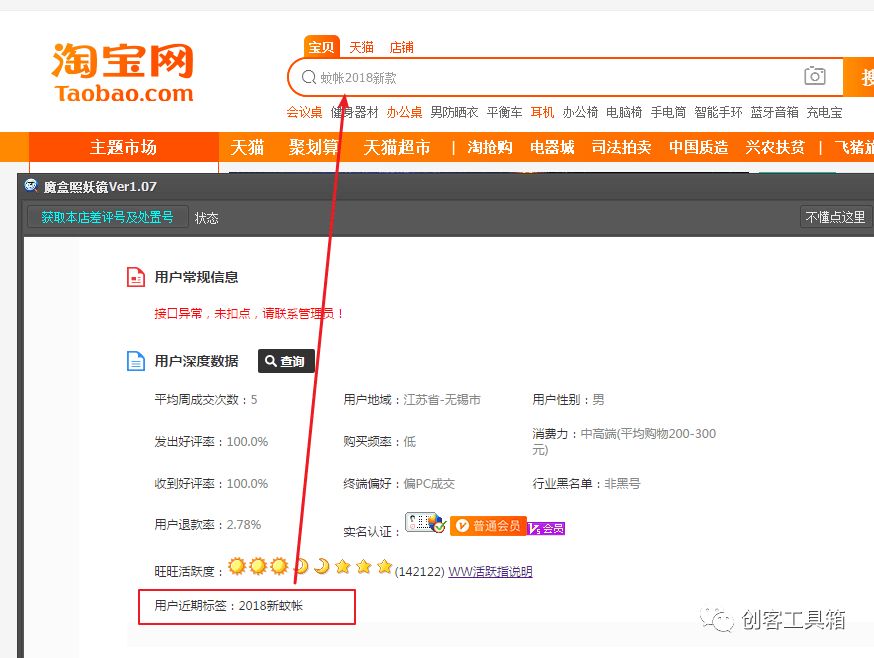874x658 pixels.
Task: Click the 用户常规信息 document icon
Action: point(136,277)
